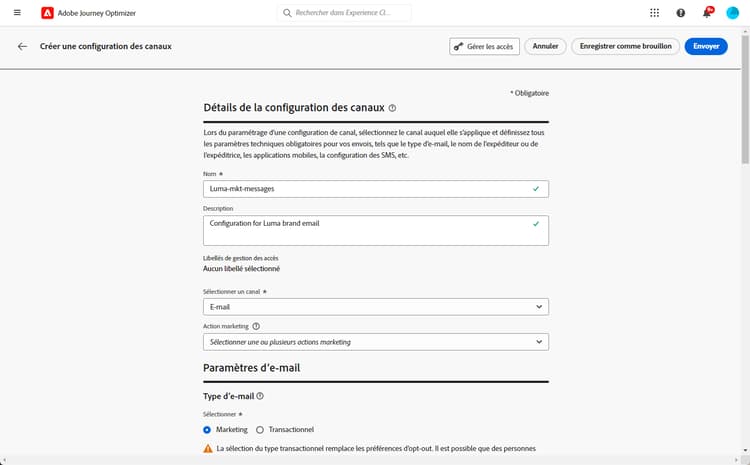Expand the Sélectionner un canal dropdown

375,307
